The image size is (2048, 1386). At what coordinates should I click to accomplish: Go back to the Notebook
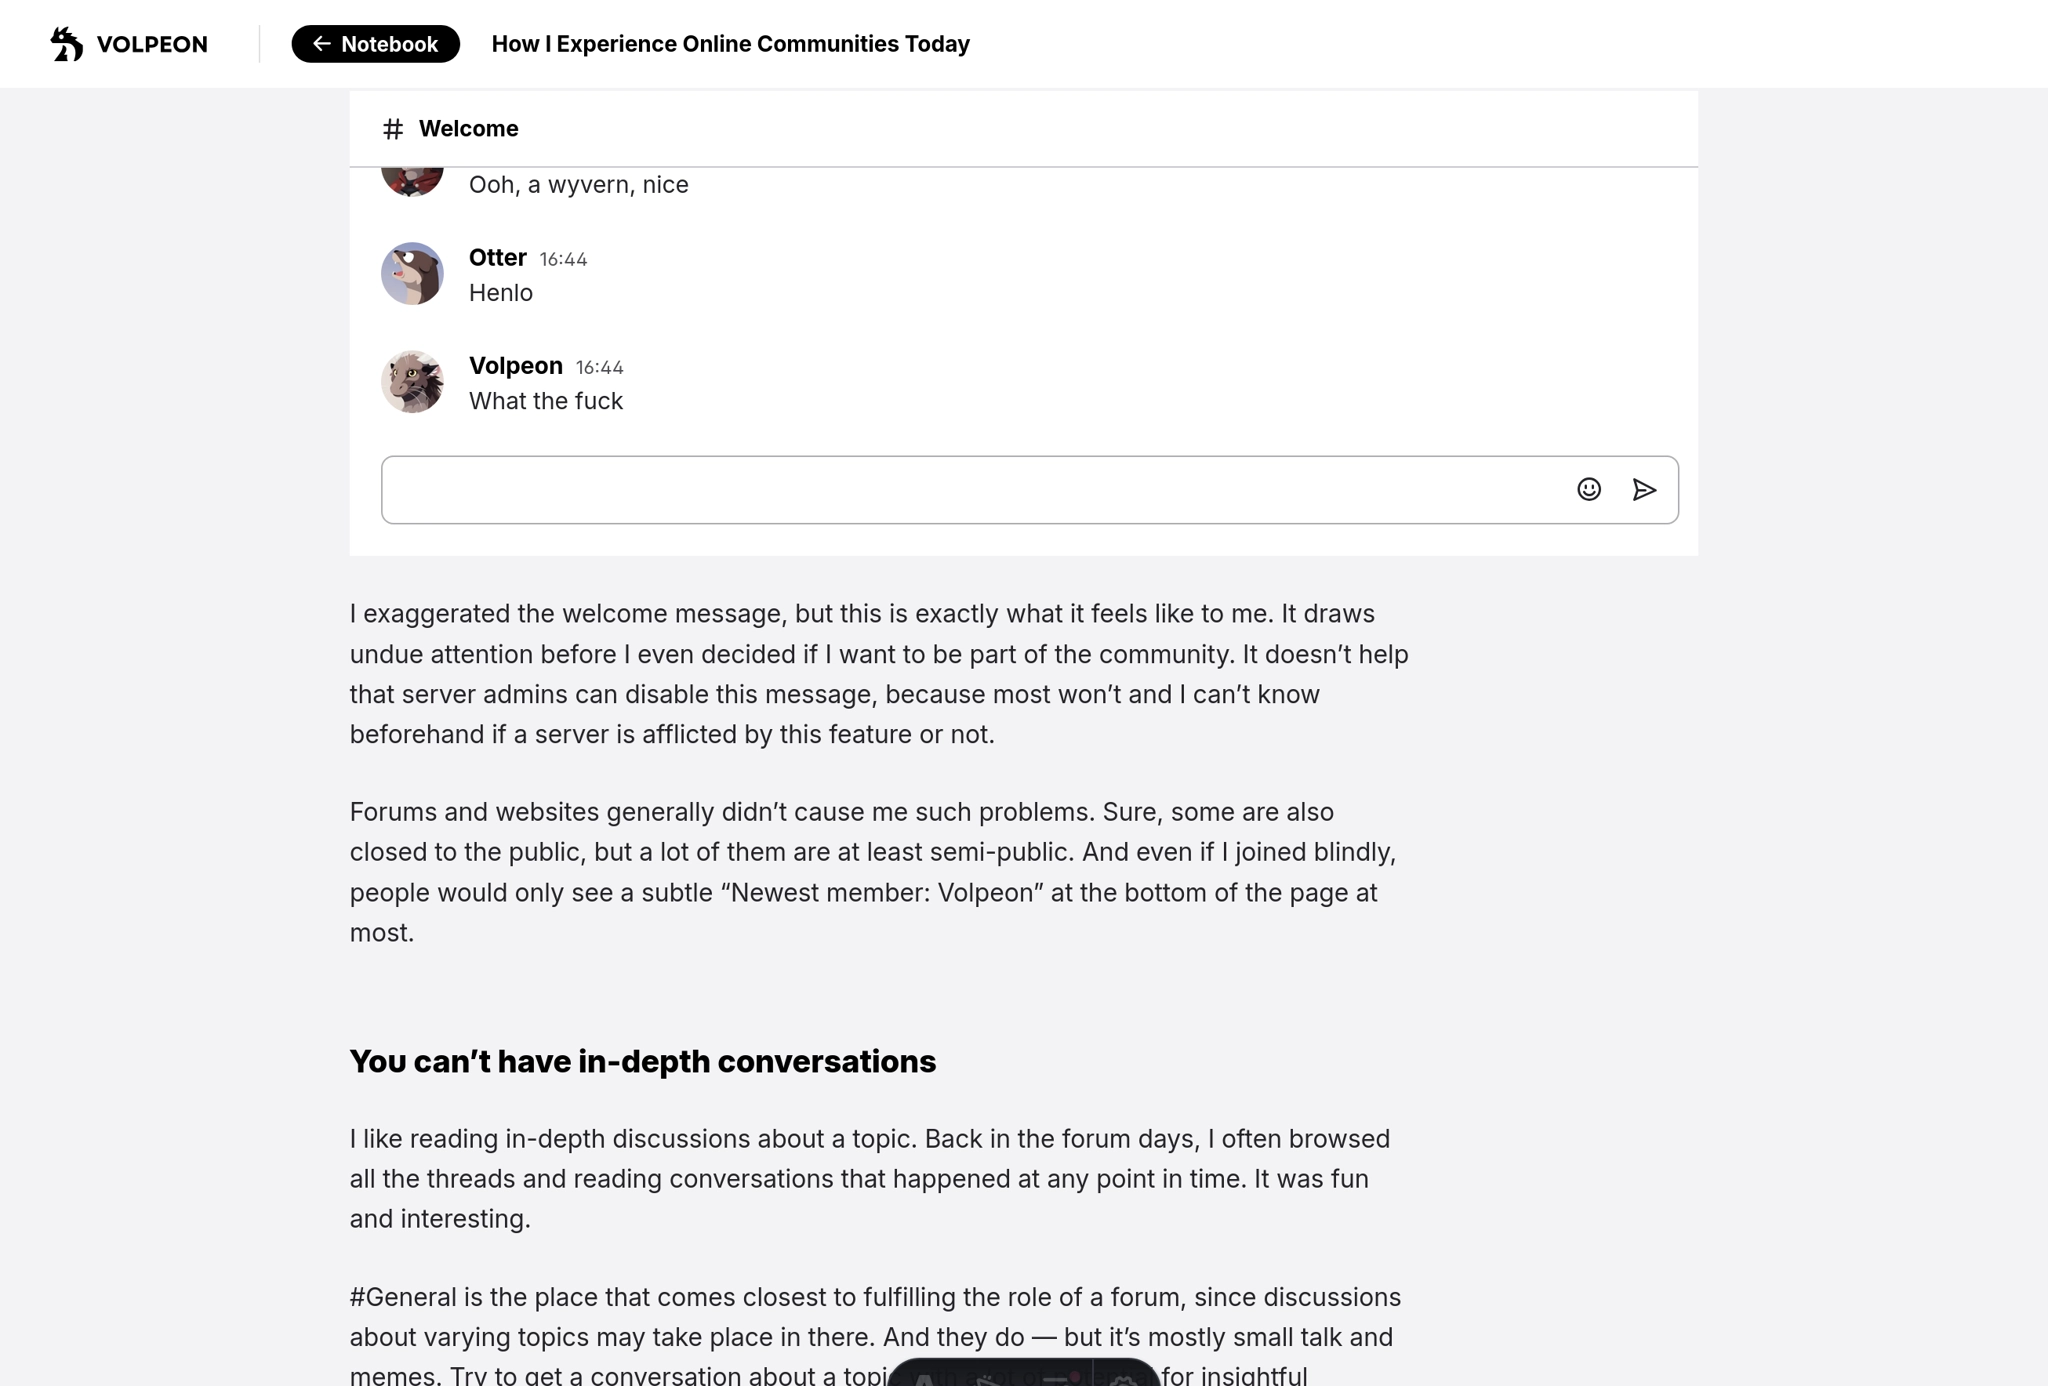375,44
